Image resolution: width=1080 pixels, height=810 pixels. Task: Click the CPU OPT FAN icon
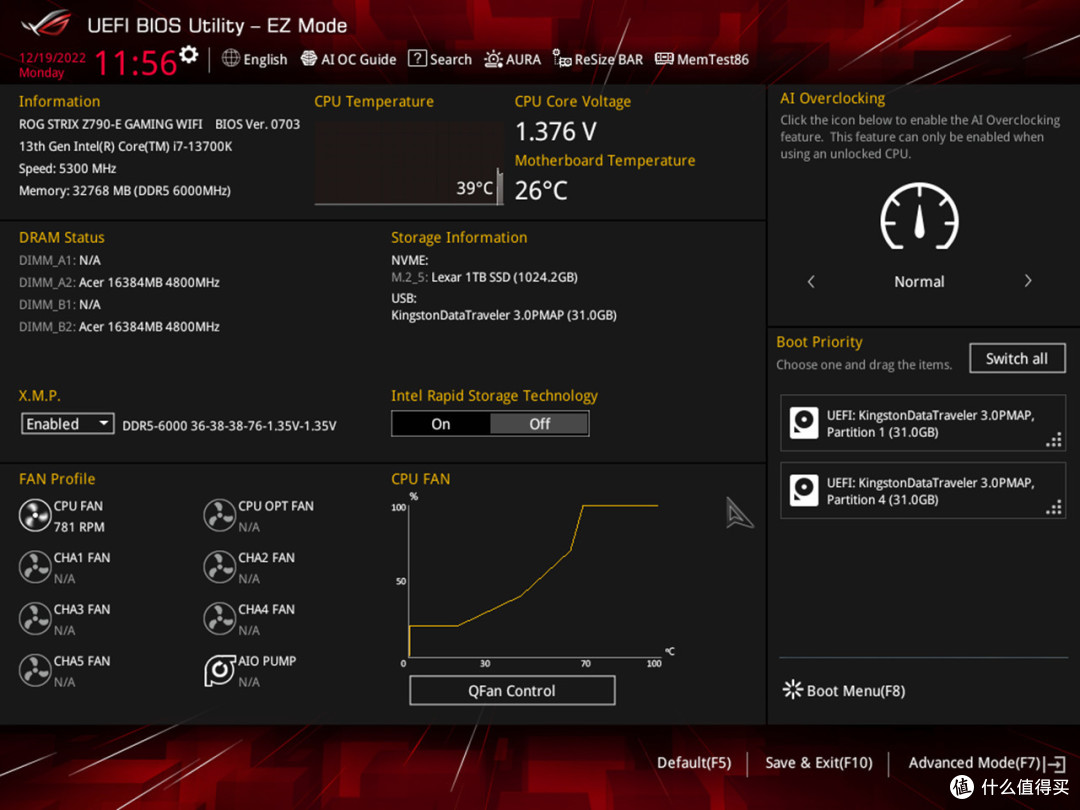pyautogui.click(x=220, y=515)
